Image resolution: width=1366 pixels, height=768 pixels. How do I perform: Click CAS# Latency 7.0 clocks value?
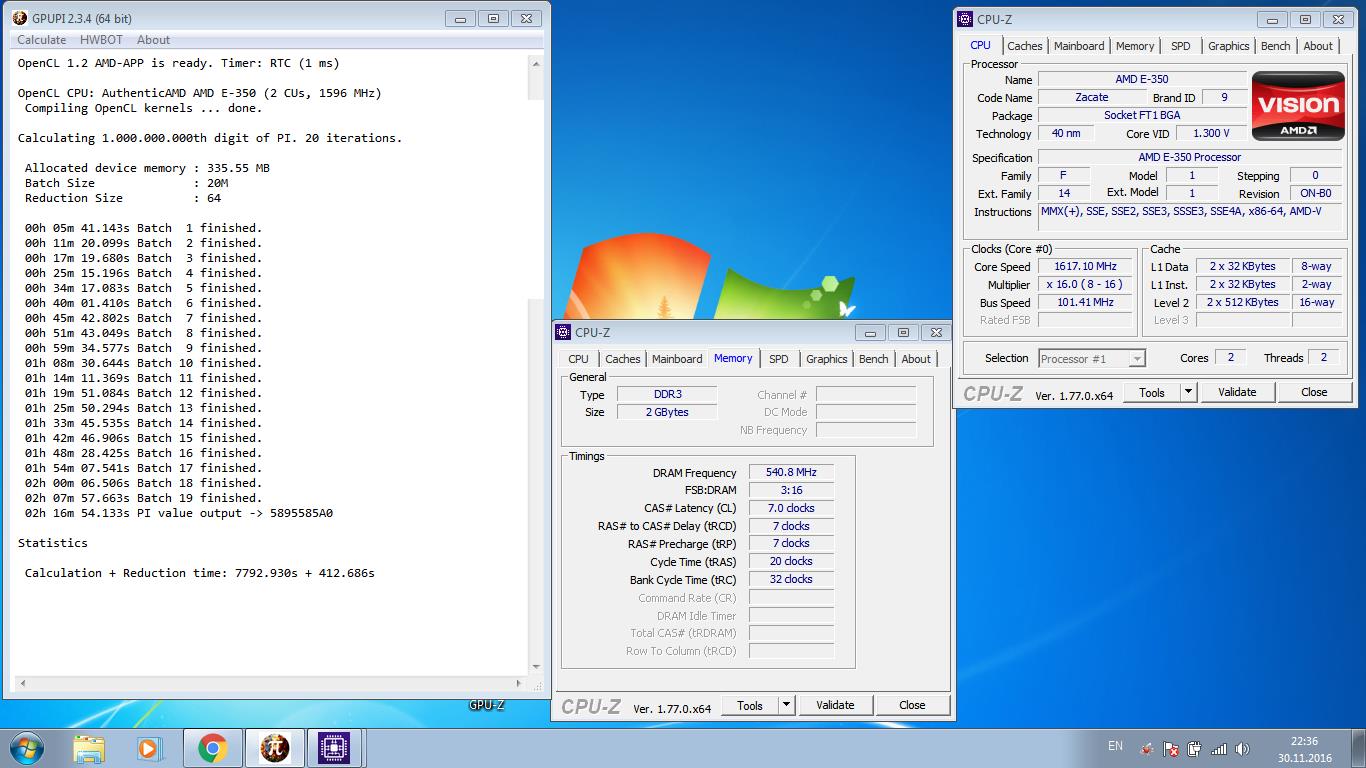click(x=791, y=508)
